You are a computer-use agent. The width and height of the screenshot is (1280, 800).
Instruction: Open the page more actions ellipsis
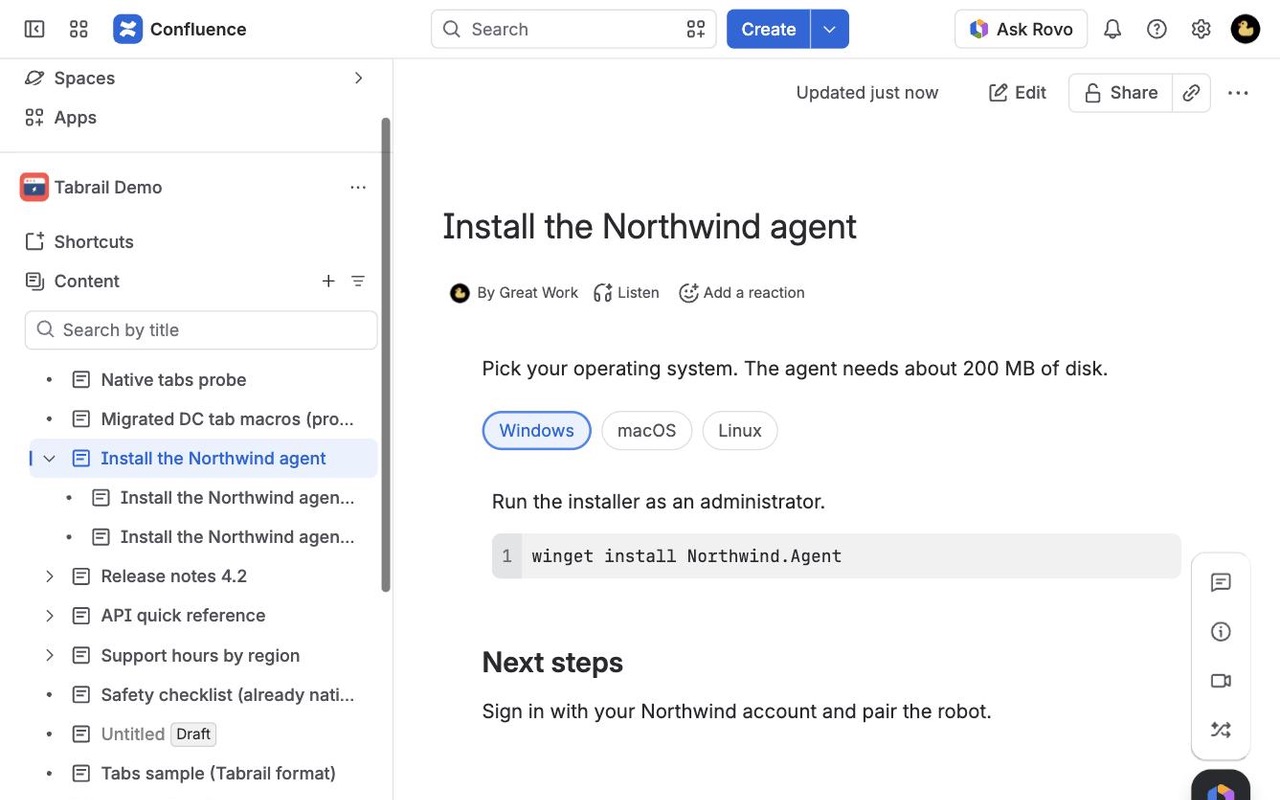click(1238, 93)
